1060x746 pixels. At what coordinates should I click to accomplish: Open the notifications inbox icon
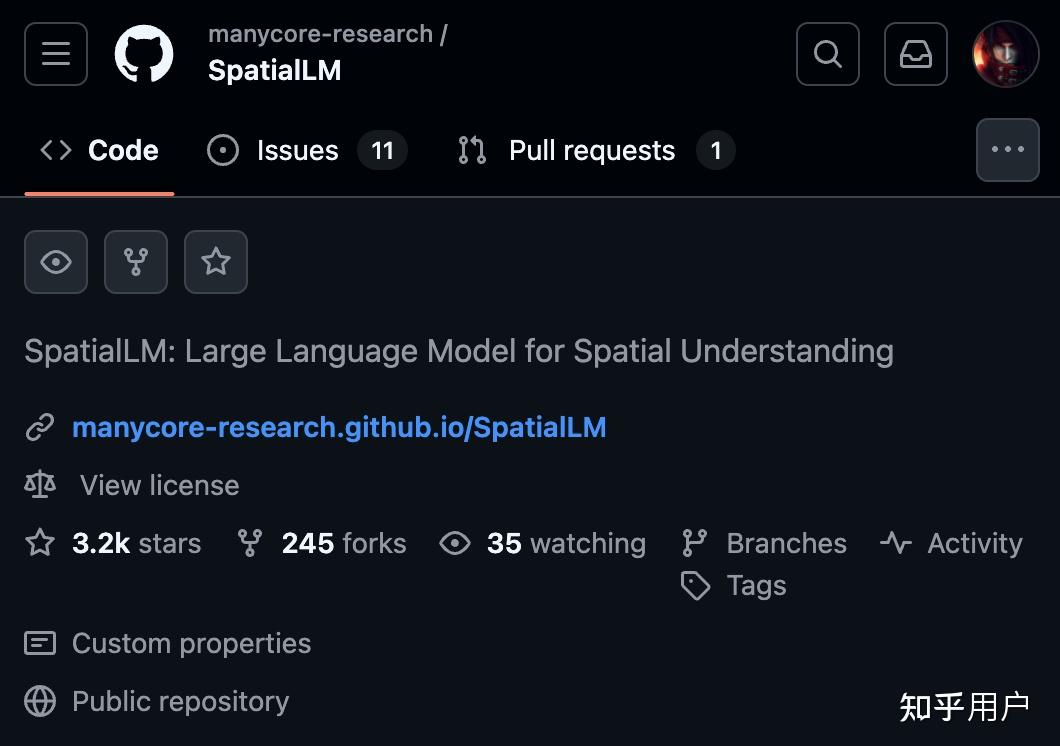[x=916, y=54]
